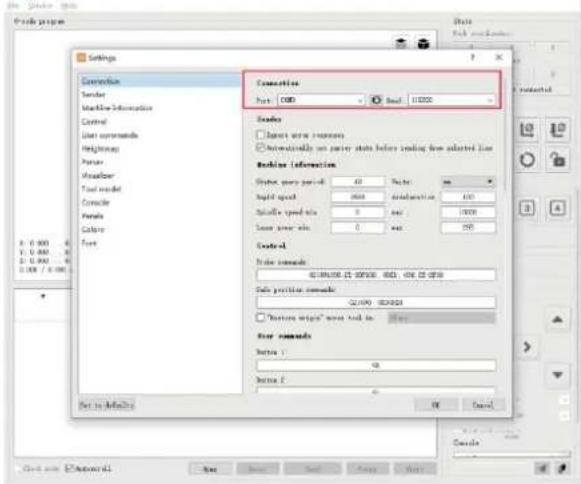The image size is (581, 484).
Task: Click Status query period input field
Action: click(358, 182)
